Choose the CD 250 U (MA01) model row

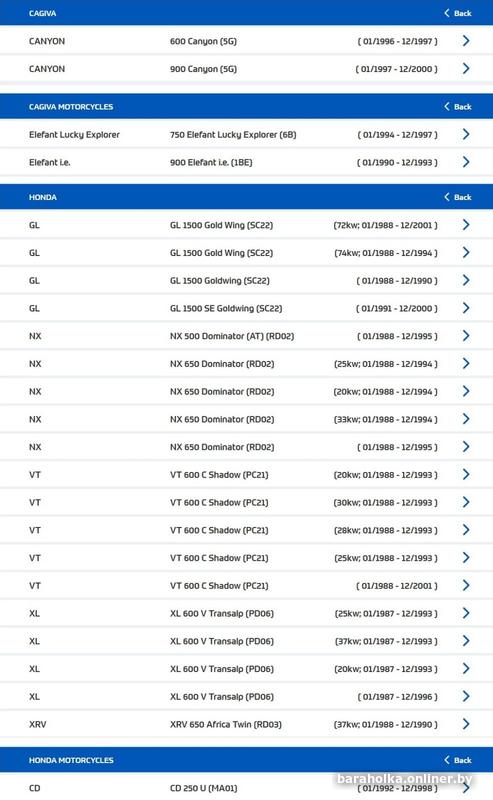click(246, 788)
